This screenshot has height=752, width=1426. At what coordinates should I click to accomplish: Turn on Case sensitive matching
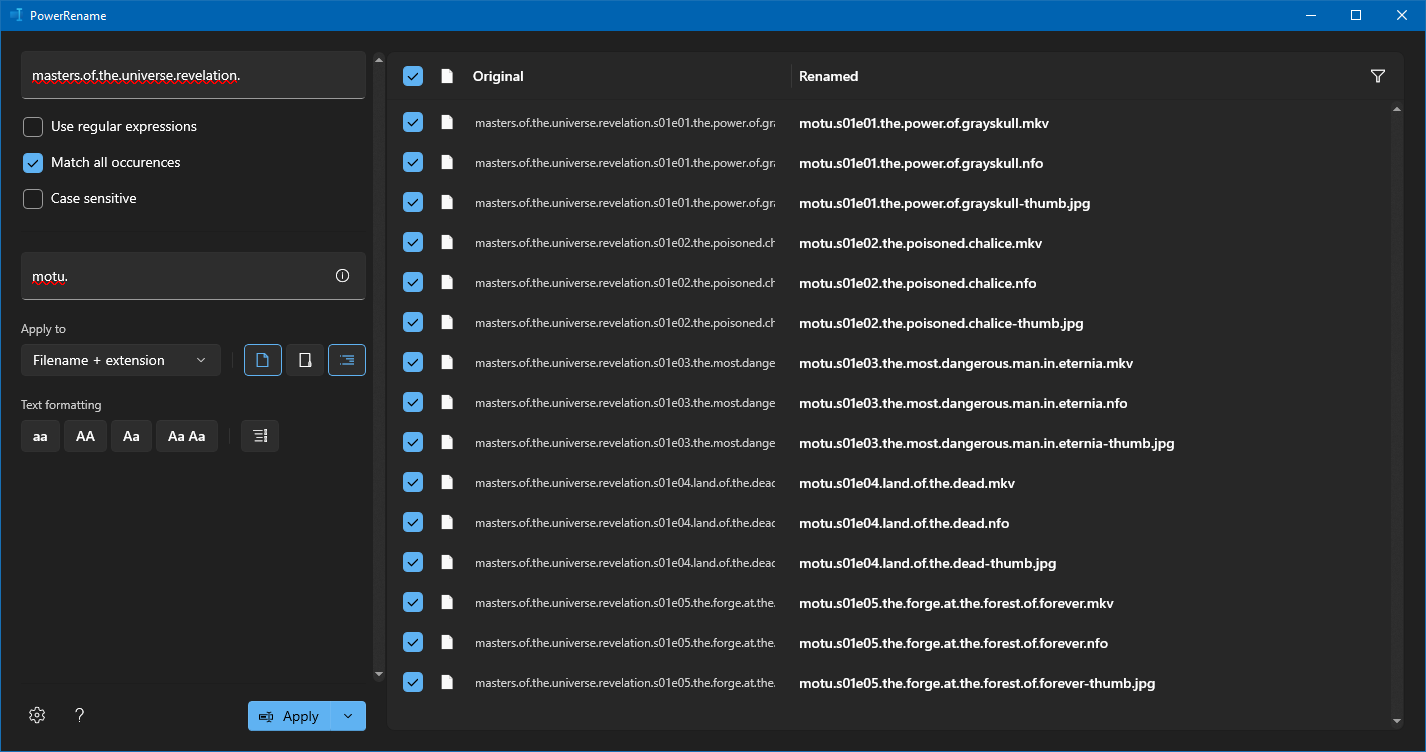pyautogui.click(x=32, y=198)
